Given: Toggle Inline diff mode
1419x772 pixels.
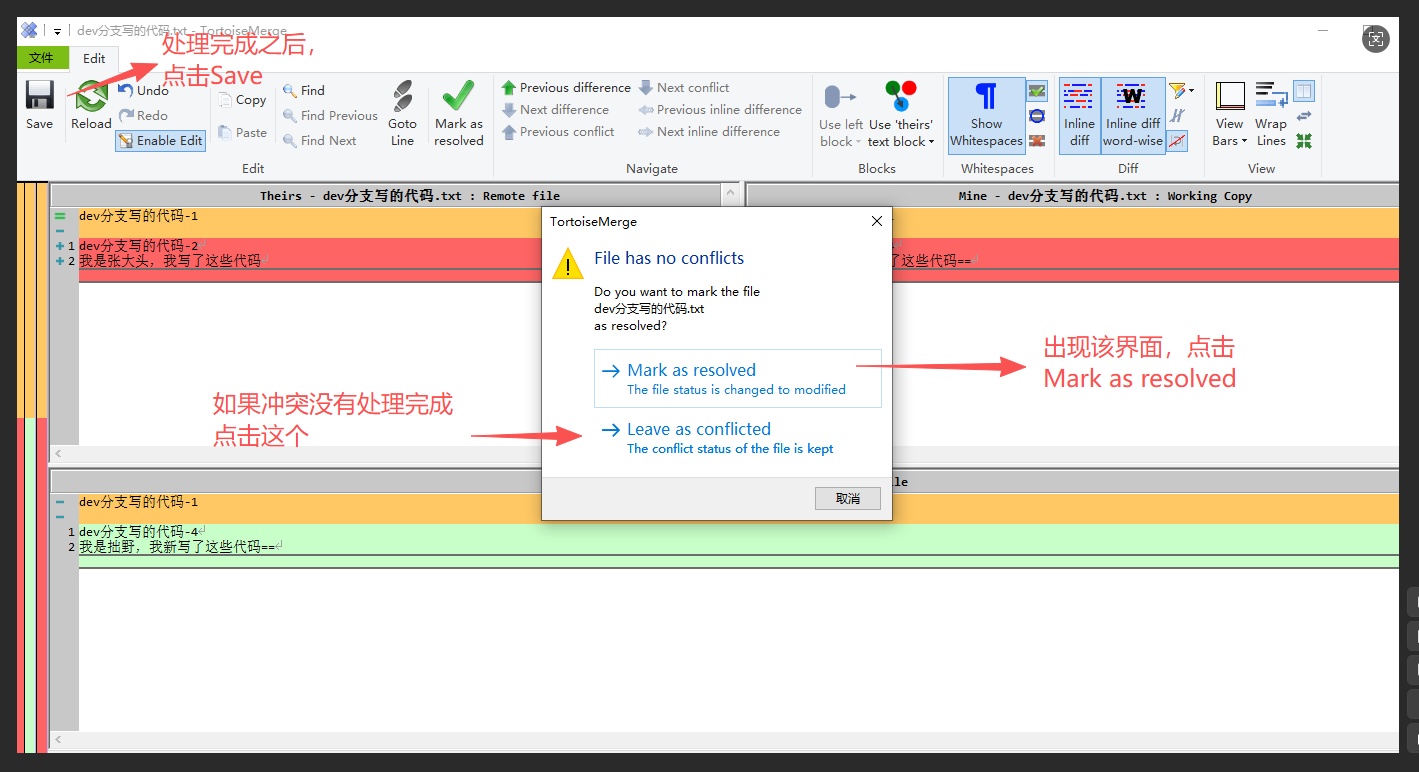Looking at the screenshot, I should coord(1079,115).
